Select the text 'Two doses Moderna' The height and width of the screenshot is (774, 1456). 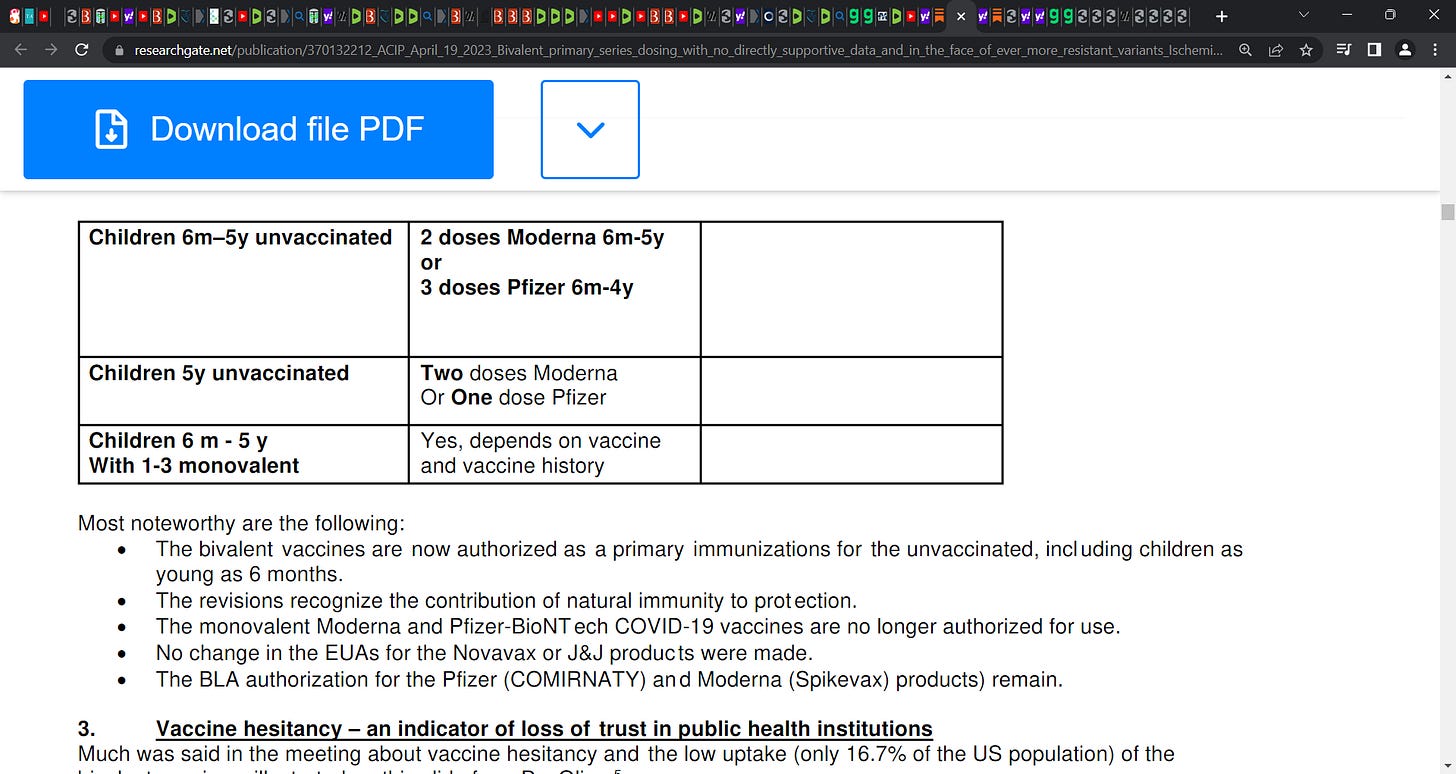tap(519, 373)
